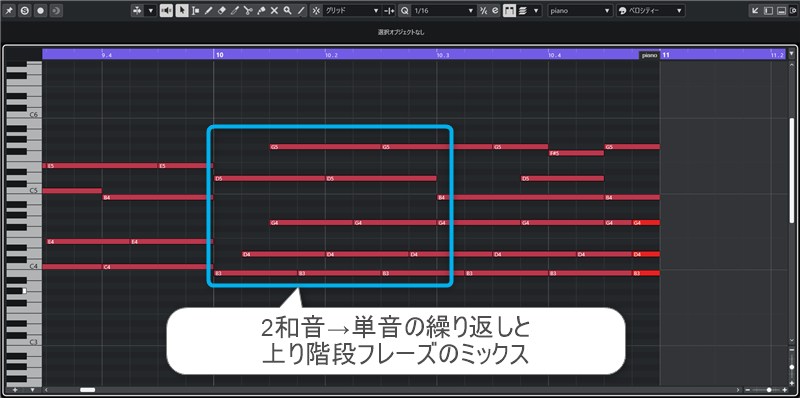Click the part layers stack icon

coord(522,11)
